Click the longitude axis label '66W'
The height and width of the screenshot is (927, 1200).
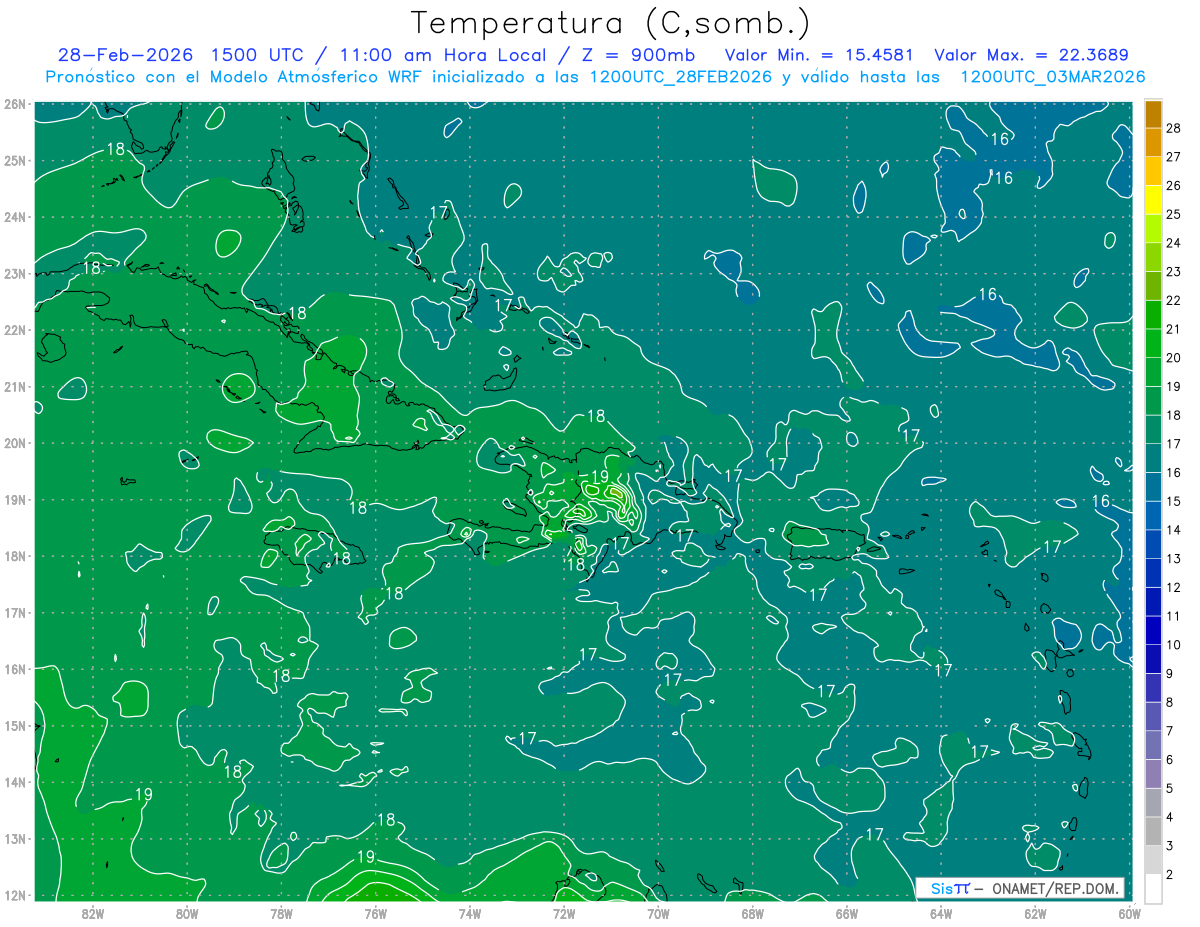click(847, 912)
